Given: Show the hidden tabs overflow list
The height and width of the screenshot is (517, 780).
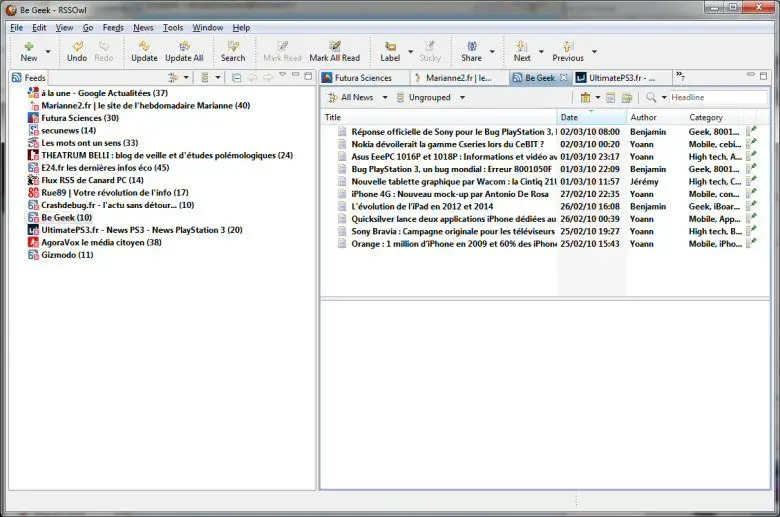Looking at the screenshot, I should 680,76.
